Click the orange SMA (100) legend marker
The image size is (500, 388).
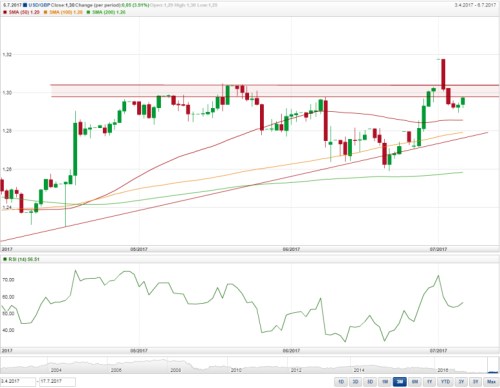click(45, 12)
